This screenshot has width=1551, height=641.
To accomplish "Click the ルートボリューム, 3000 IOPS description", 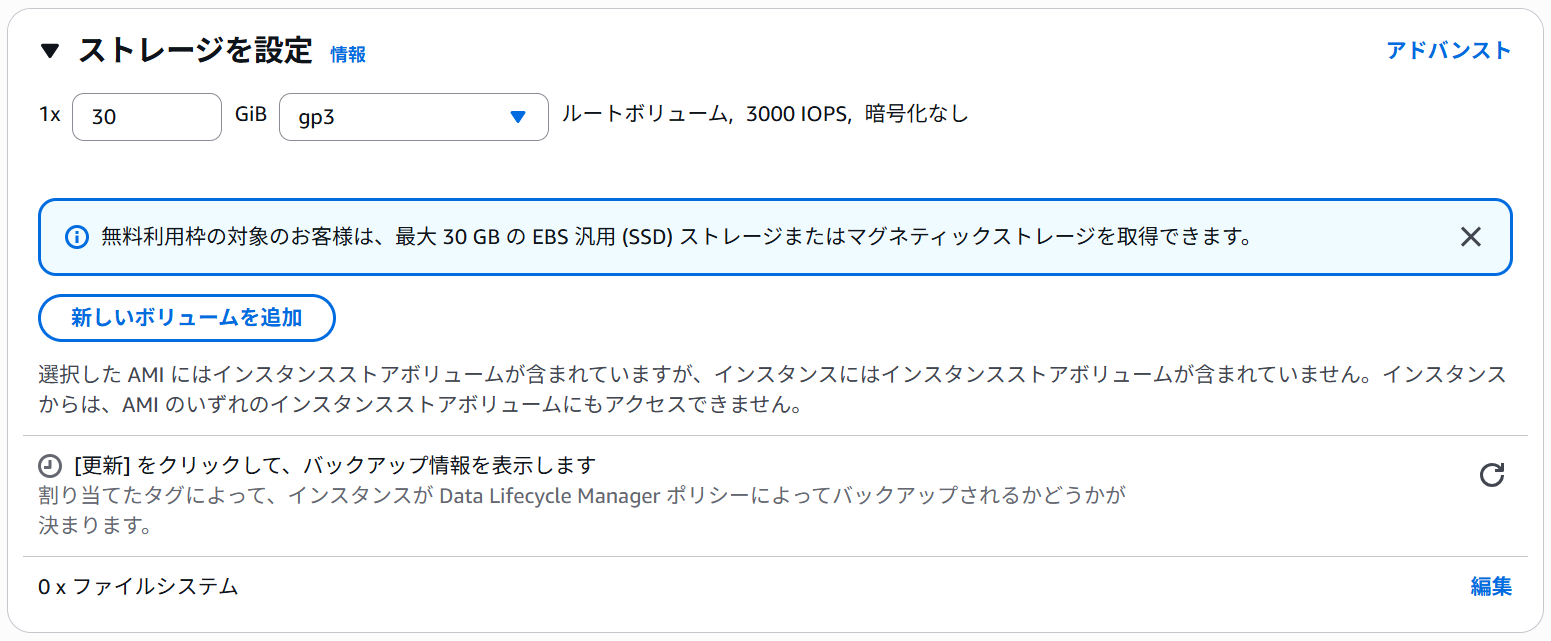I will [765, 114].
